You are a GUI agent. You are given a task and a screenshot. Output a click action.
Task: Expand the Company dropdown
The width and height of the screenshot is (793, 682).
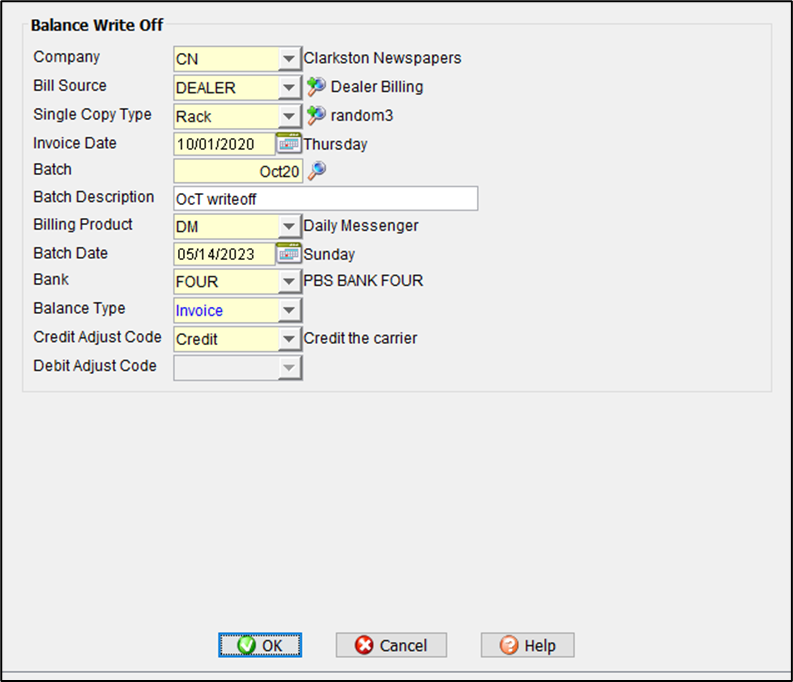[289, 59]
